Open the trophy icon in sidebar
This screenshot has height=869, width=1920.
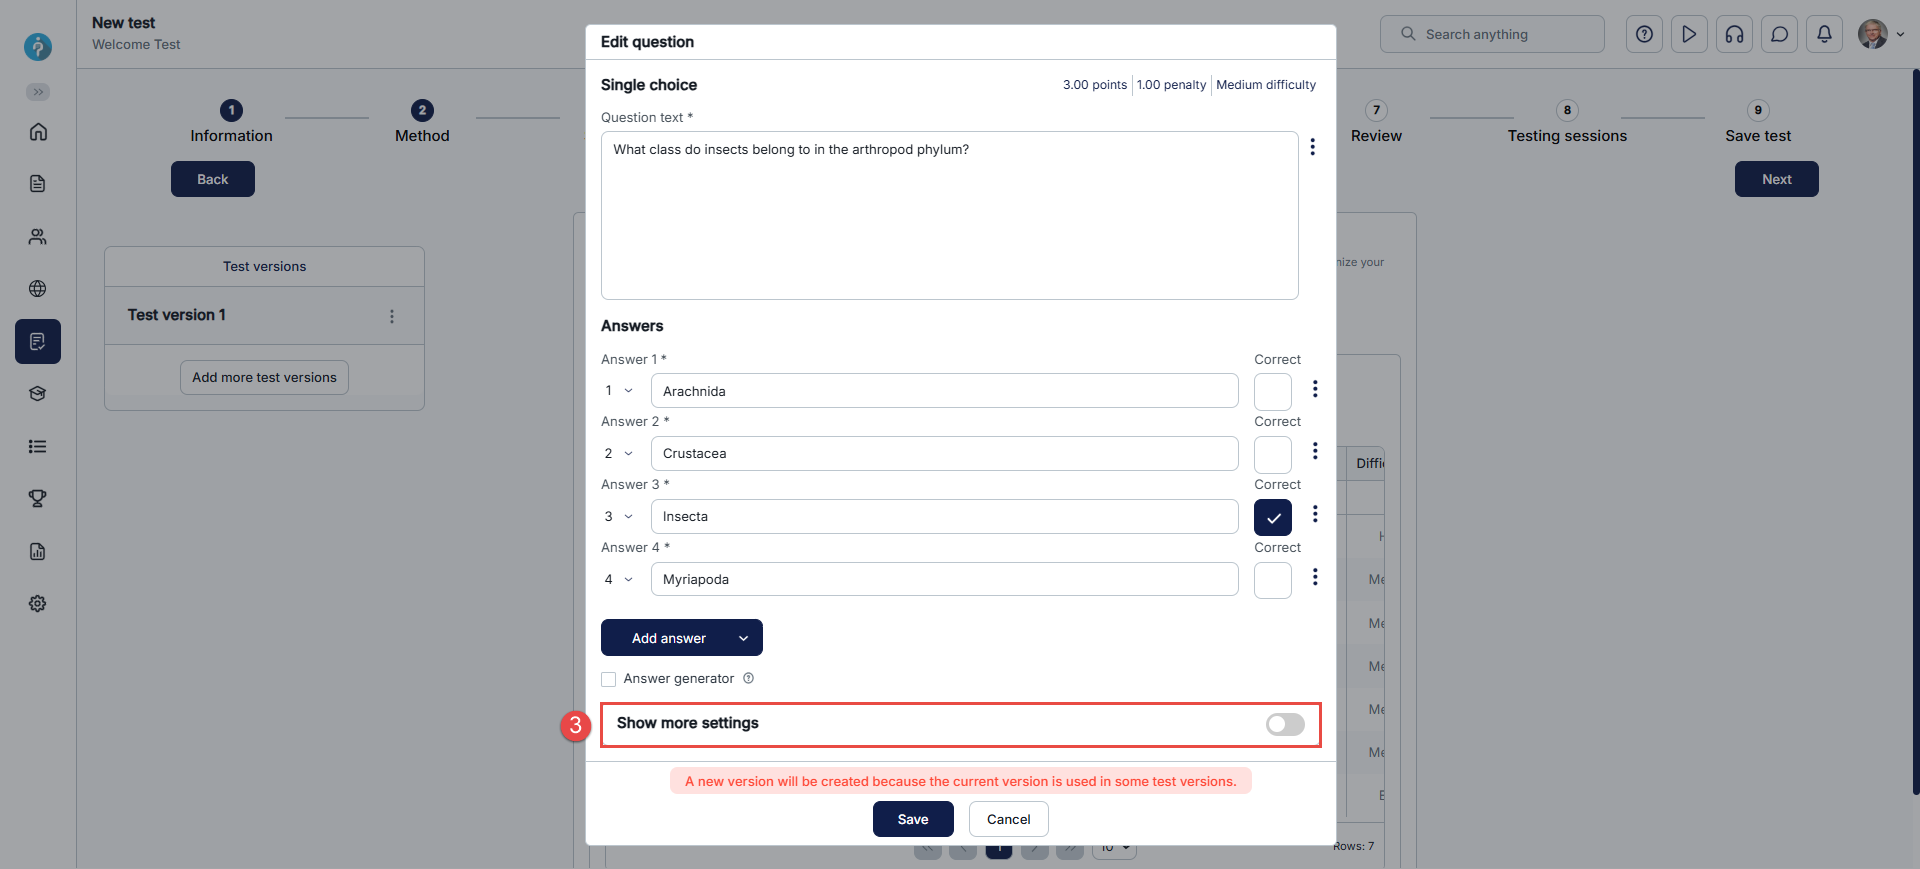point(38,498)
